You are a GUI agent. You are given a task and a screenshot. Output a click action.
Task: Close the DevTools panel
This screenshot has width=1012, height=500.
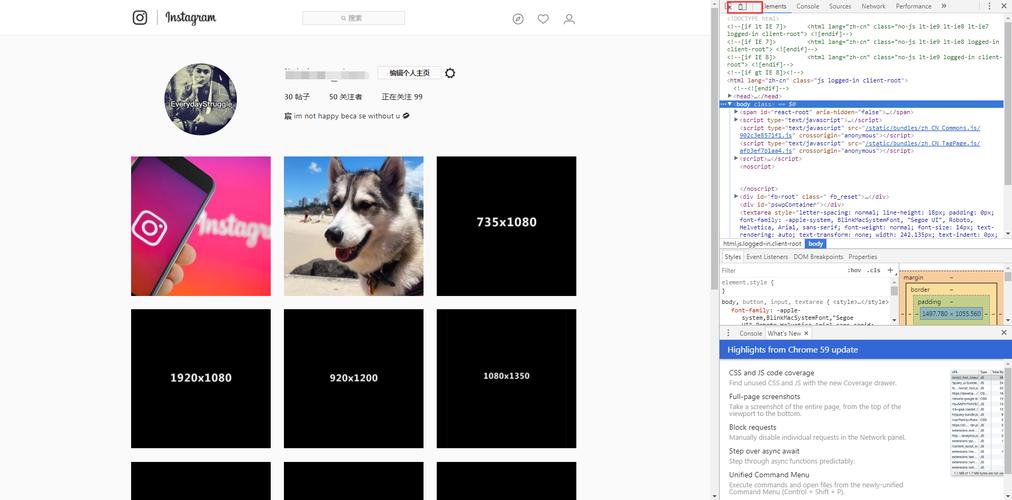click(x=1004, y=6)
